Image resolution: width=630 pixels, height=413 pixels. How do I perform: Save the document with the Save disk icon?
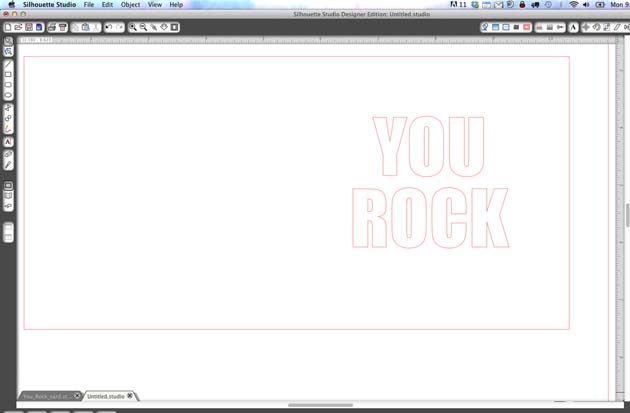click(x=29, y=27)
